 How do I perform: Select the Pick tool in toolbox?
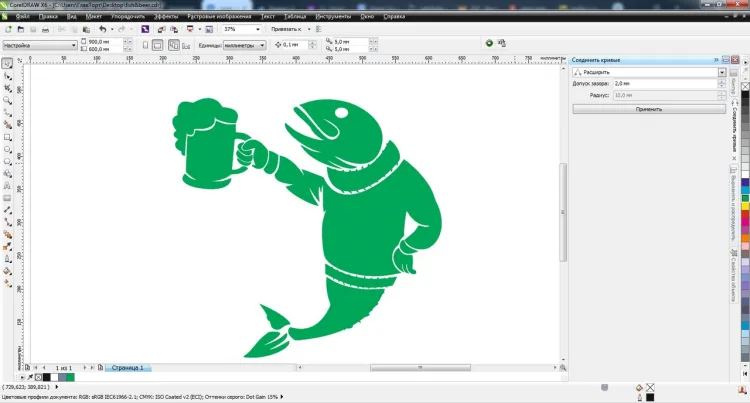click(x=7, y=64)
